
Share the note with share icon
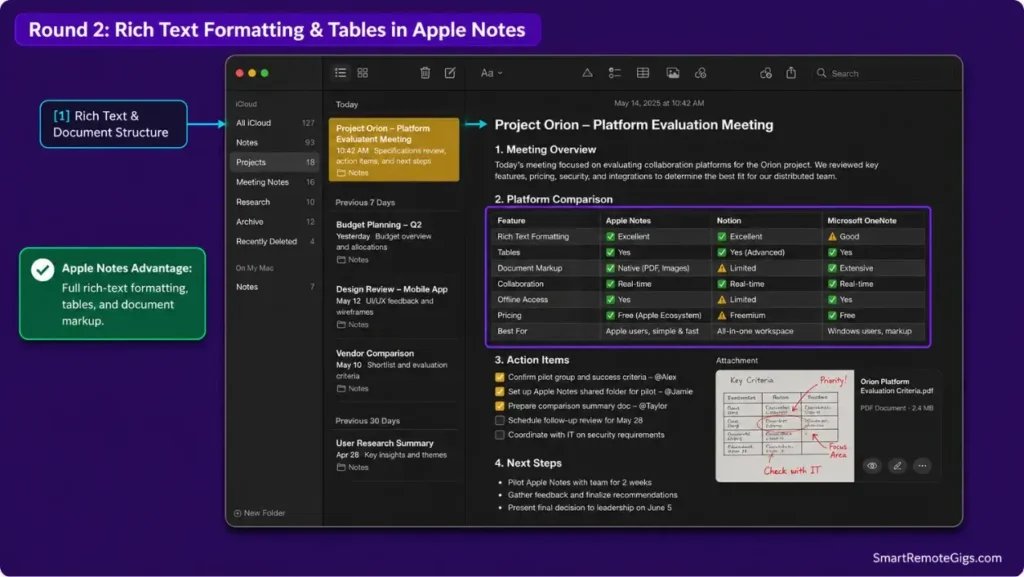[791, 72]
